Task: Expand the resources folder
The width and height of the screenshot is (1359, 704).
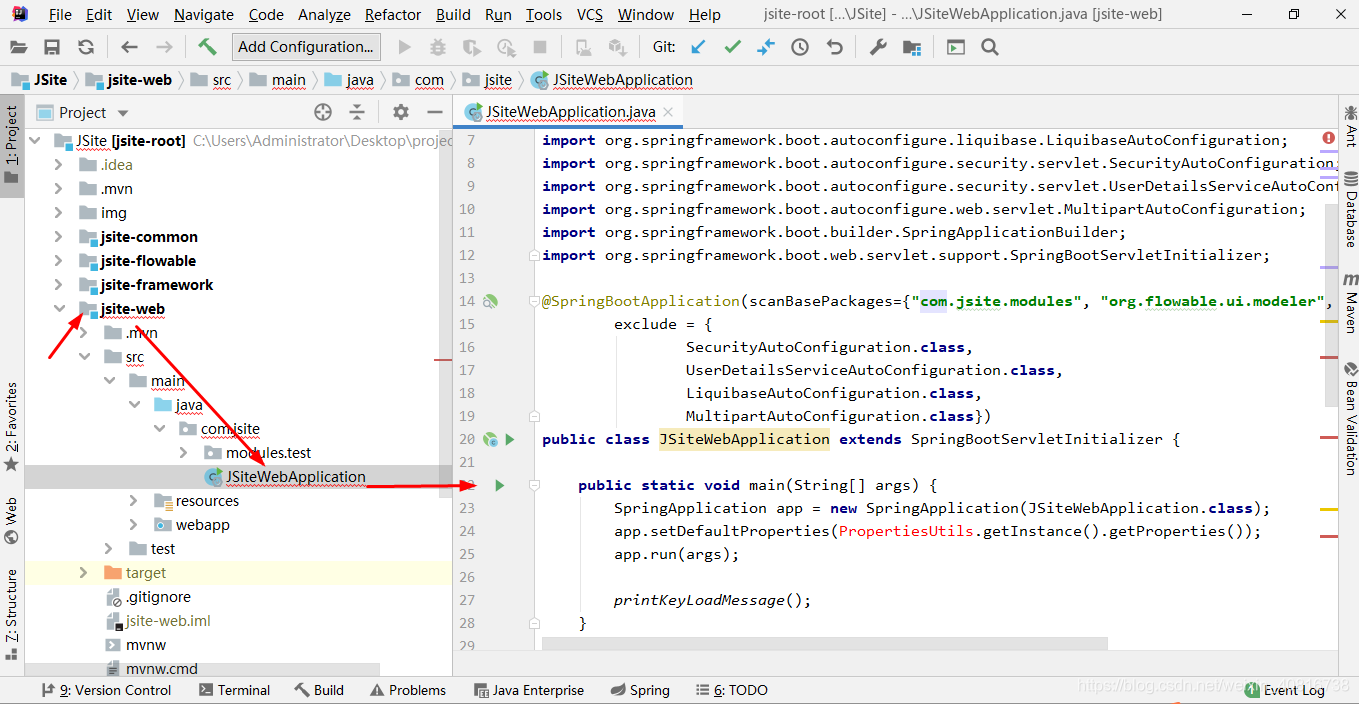Action: (x=134, y=501)
